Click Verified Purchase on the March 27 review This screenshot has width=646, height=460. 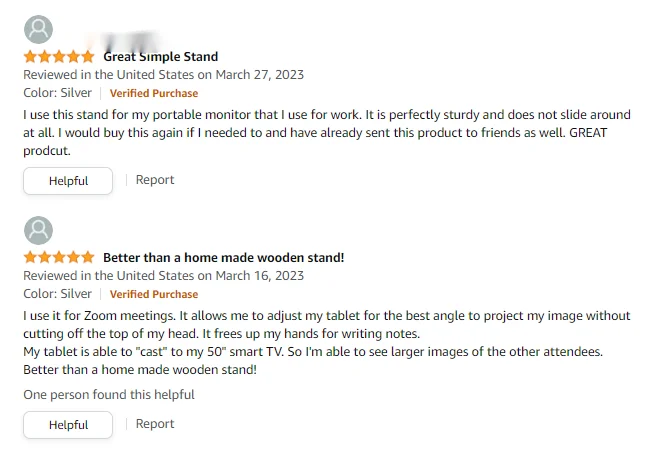tap(154, 94)
